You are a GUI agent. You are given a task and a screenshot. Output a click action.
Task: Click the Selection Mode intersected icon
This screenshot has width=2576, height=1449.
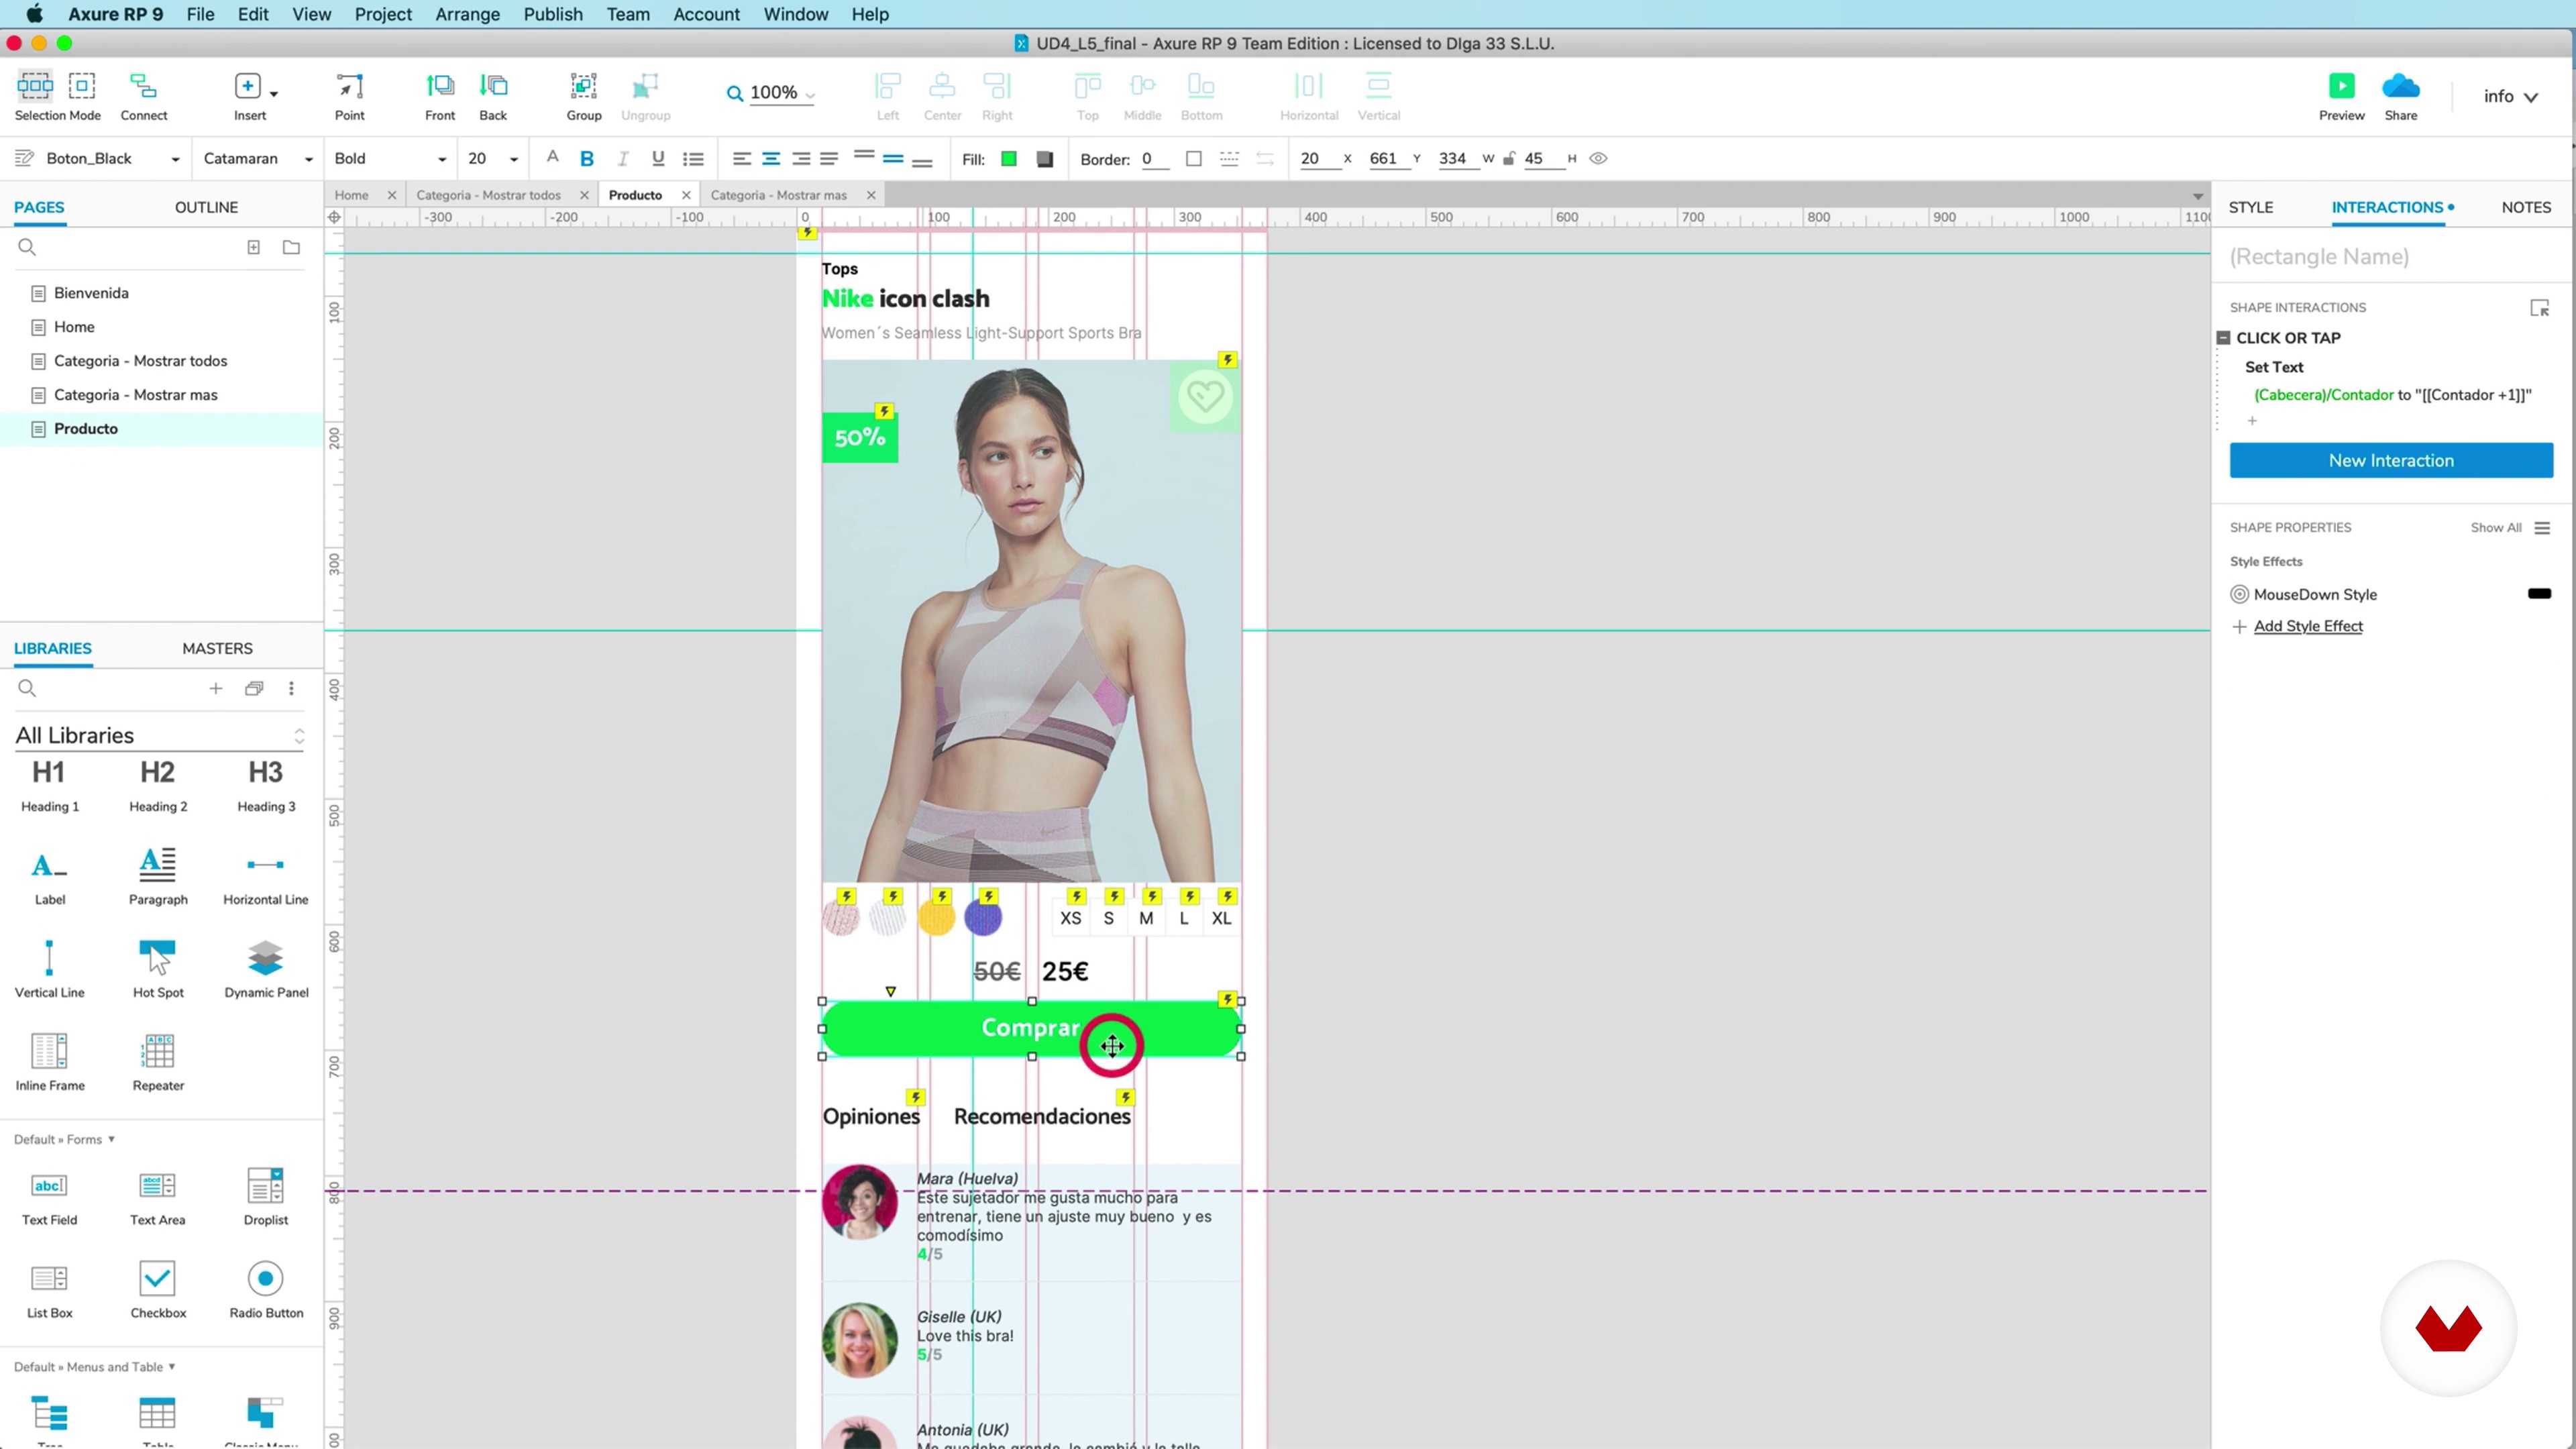pos(35,86)
